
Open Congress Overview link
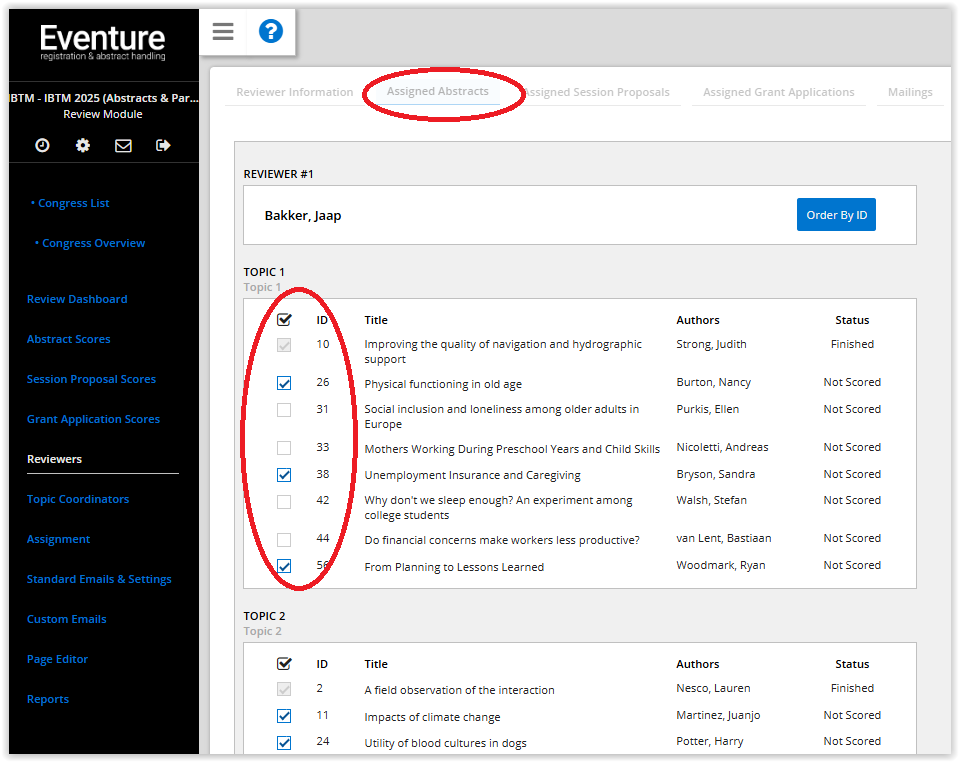(94, 243)
